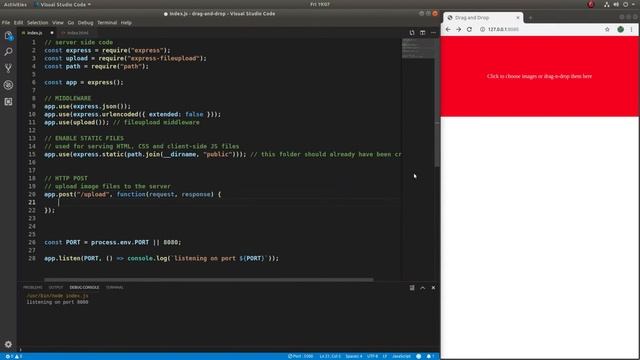Place cursor on line 21 in the editor

[222, 202]
